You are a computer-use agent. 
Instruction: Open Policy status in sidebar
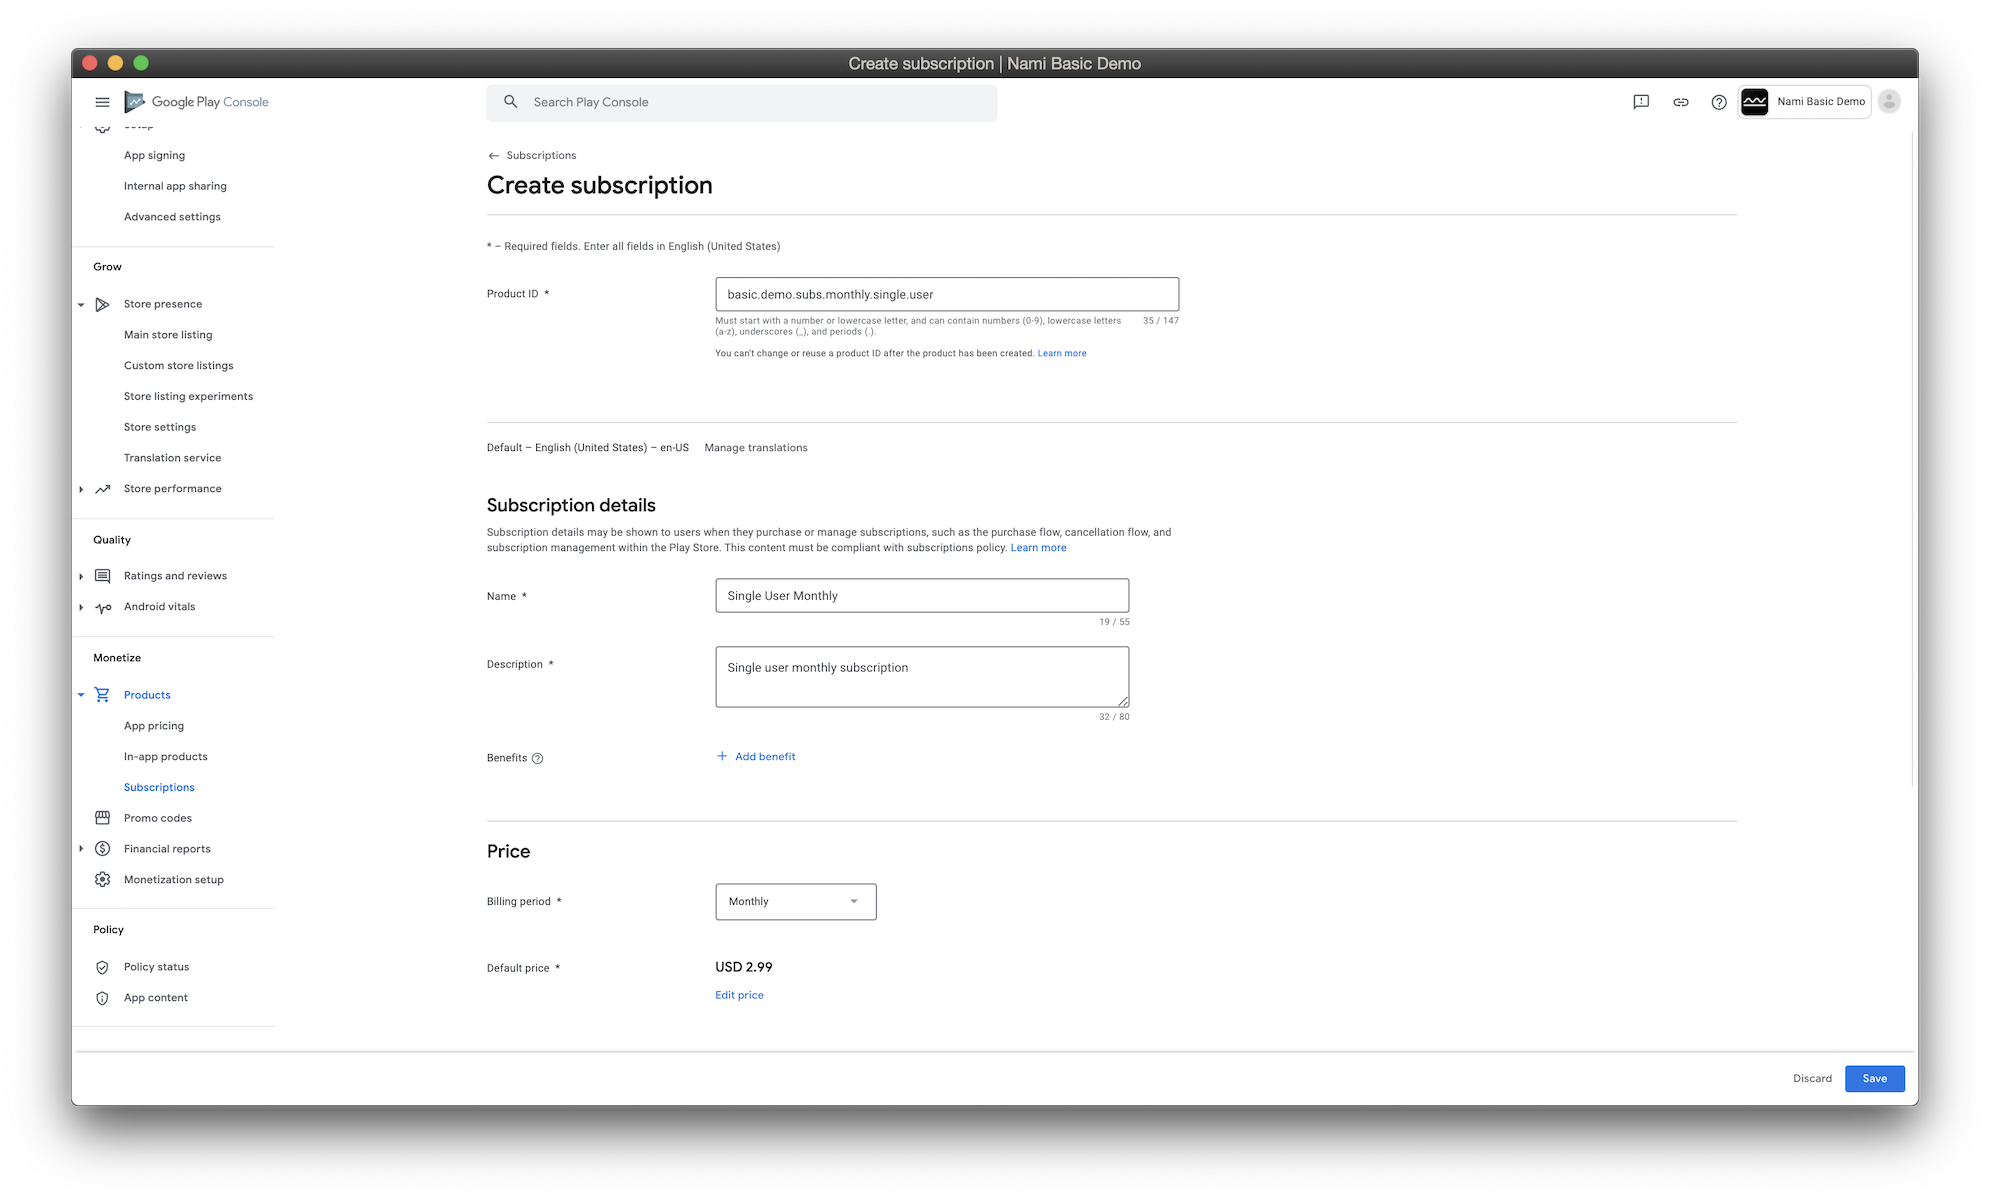tap(156, 967)
